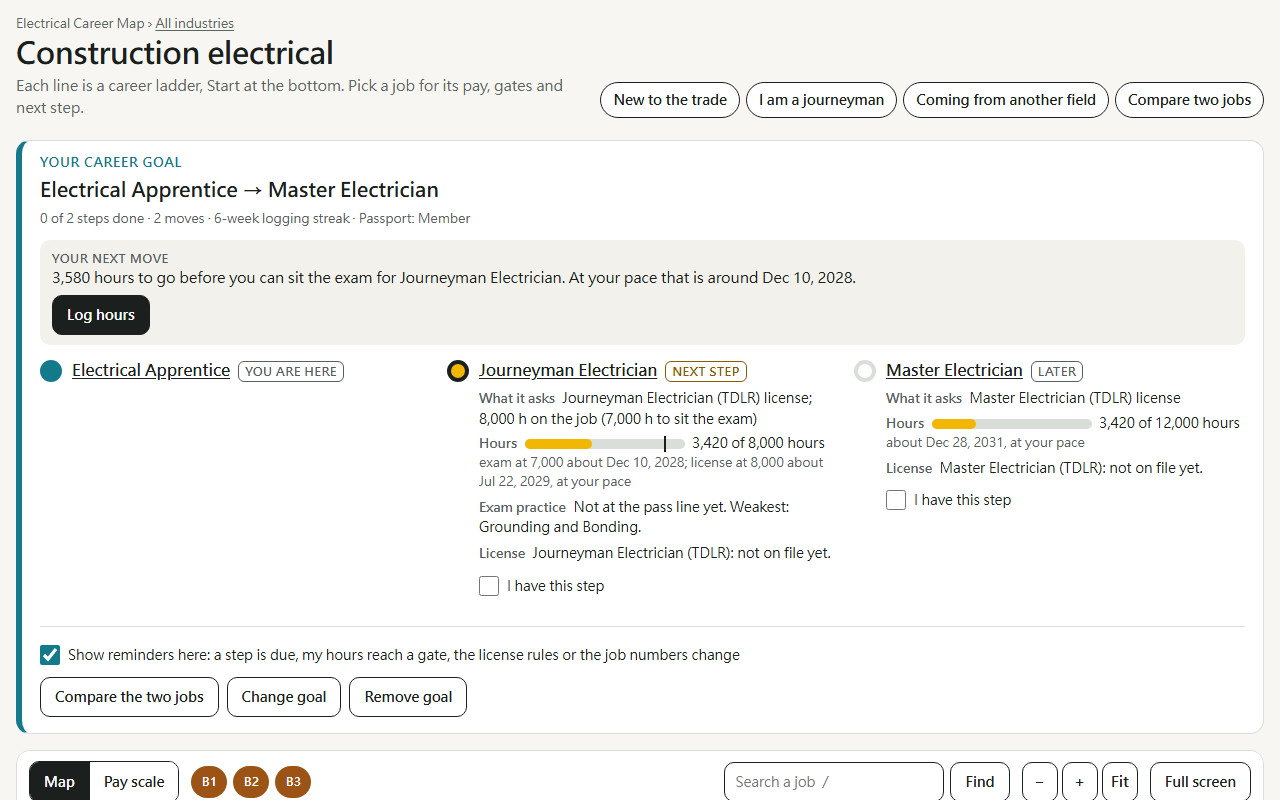Zoom out the map with minus button

(1040, 782)
